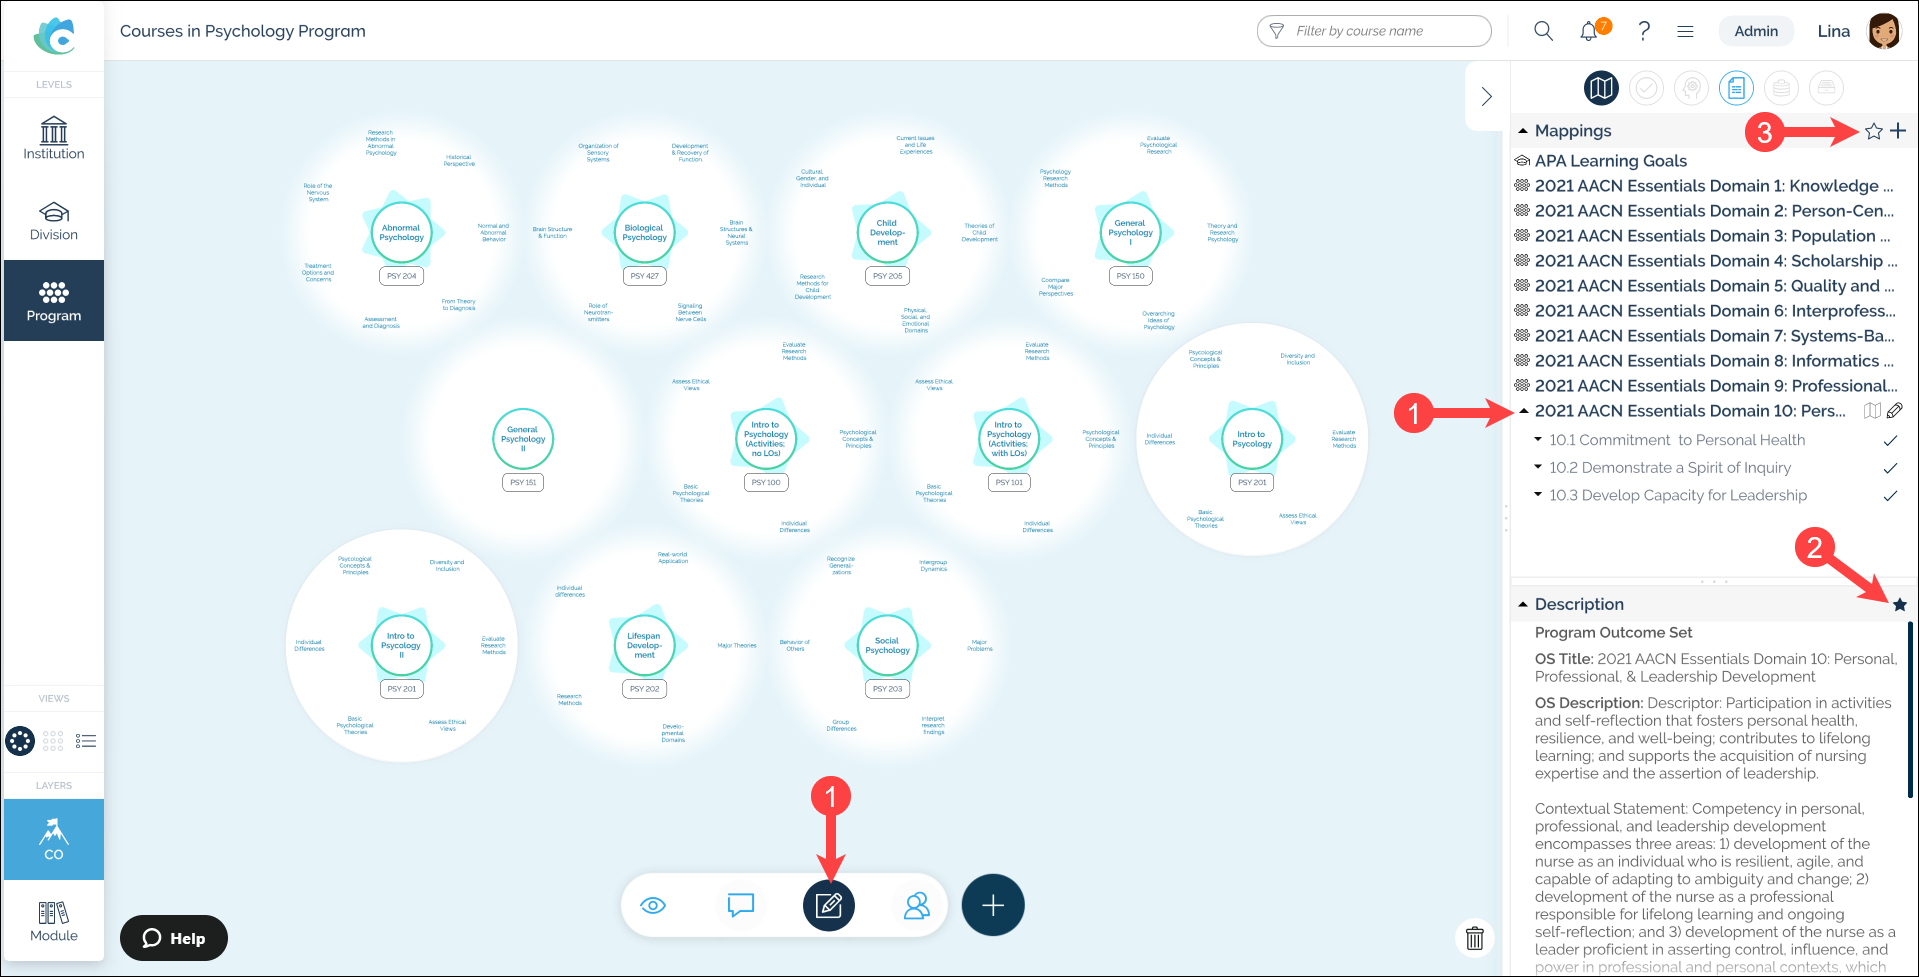The image size is (1919, 977).
Task: Click the search magnifier icon
Action: click(1543, 31)
